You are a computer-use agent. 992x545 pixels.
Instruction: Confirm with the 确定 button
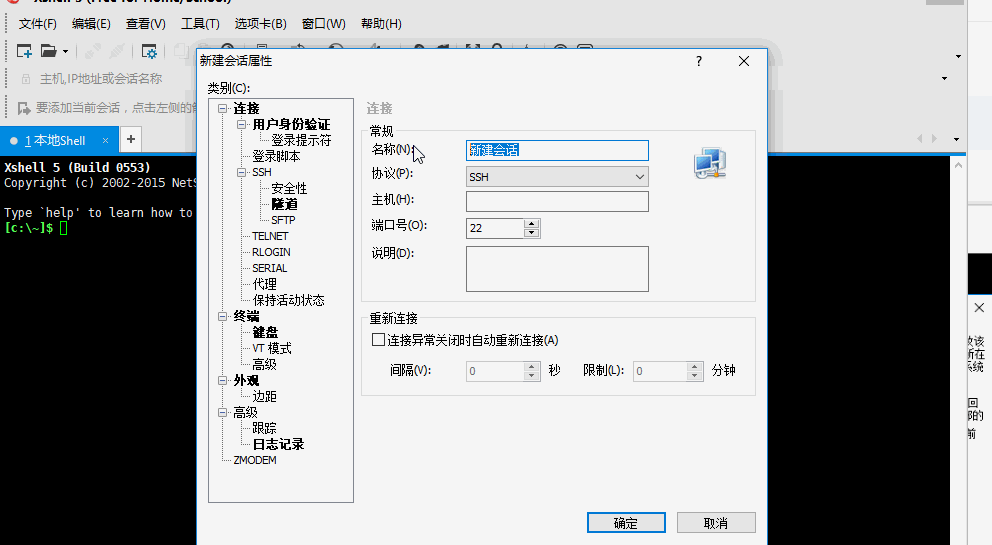click(626, 523)
